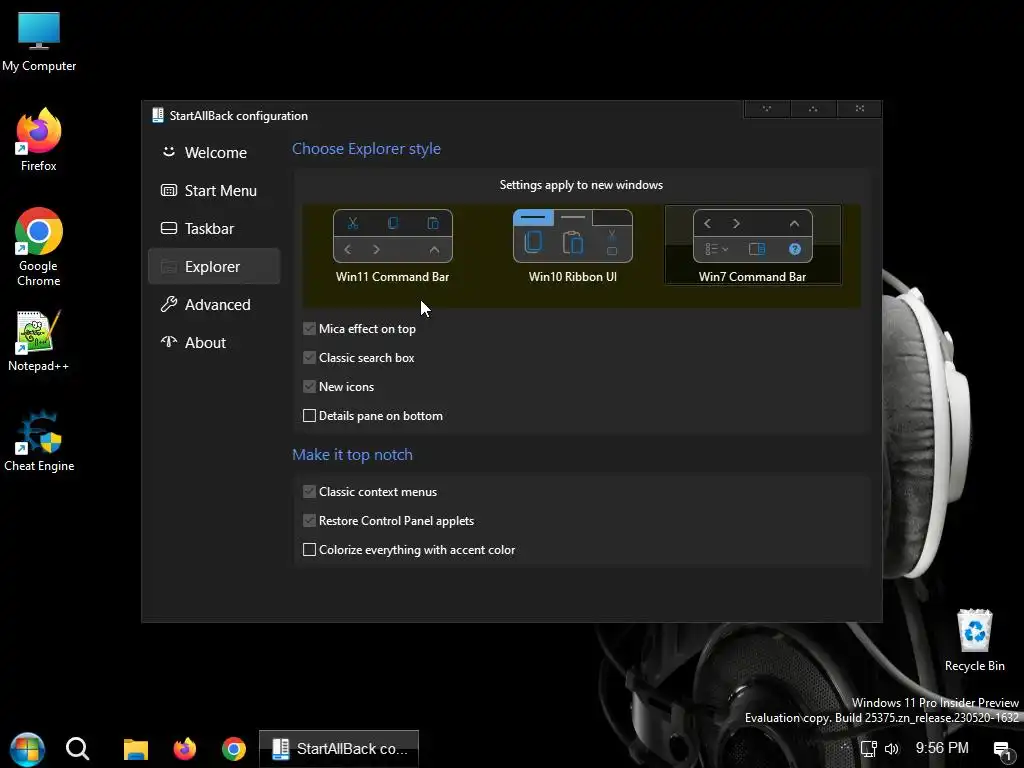Show hidden tray icons
This screenshot has width=1024, height=768.
coord(846,748)
